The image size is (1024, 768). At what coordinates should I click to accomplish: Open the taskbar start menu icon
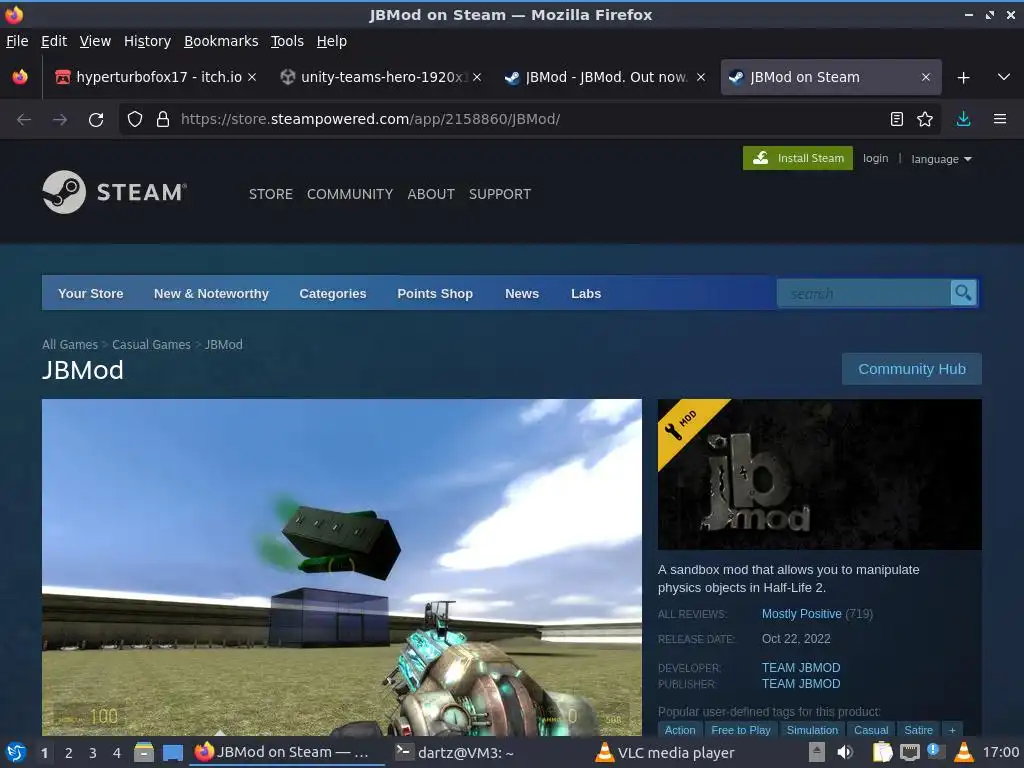coord(16,752)
